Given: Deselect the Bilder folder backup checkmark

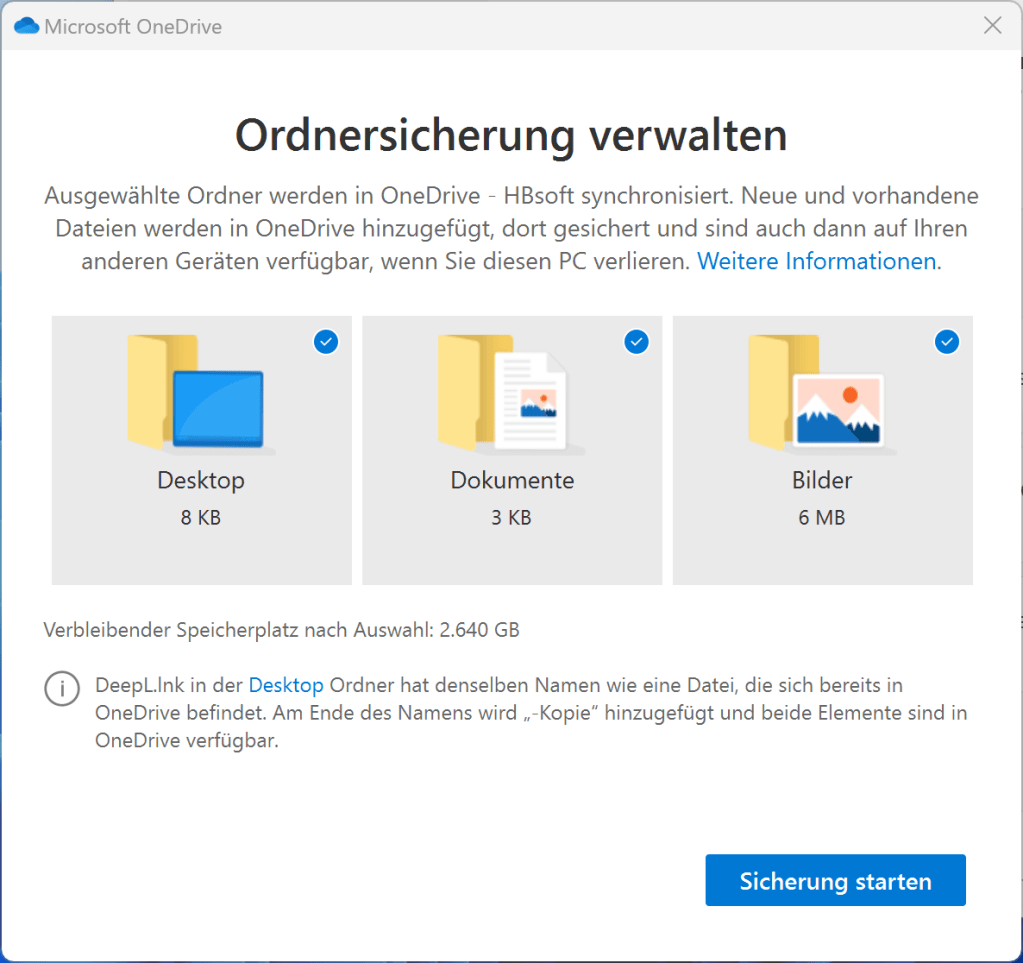Looking at the screenshot, I should tap(946, 342).
